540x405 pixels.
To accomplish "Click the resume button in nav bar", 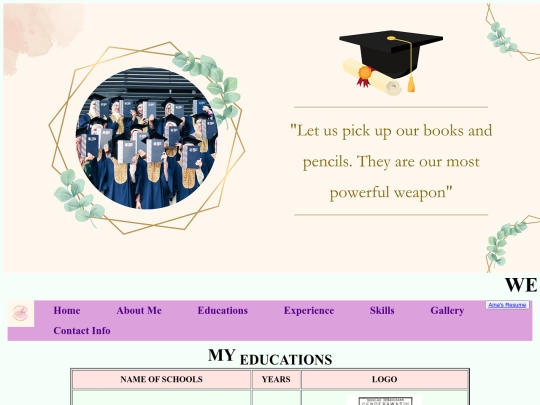I will pos(507,305).
